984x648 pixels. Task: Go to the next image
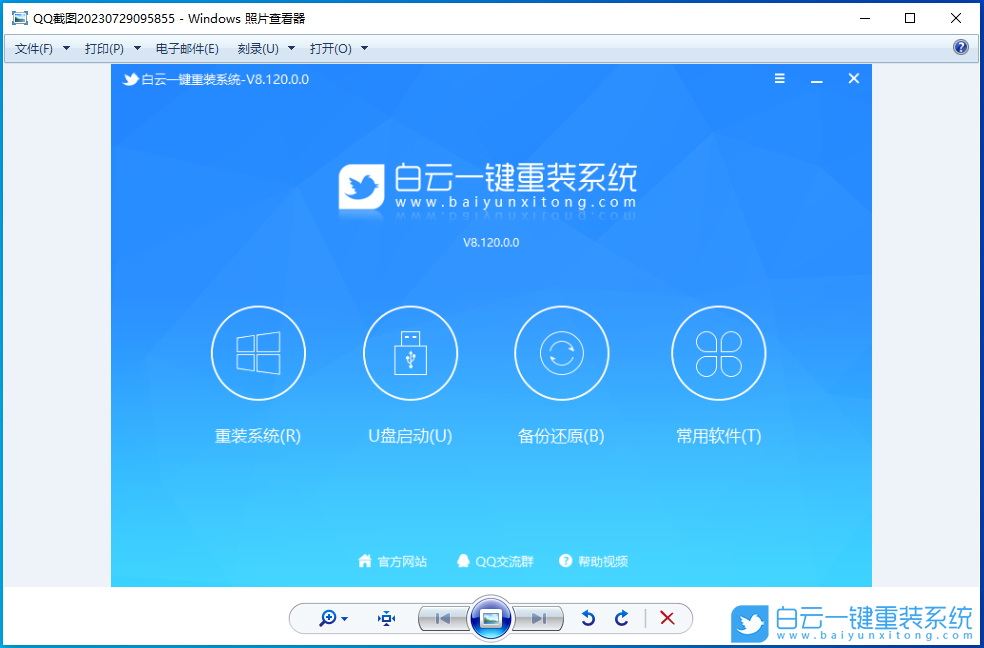[541, 618]
